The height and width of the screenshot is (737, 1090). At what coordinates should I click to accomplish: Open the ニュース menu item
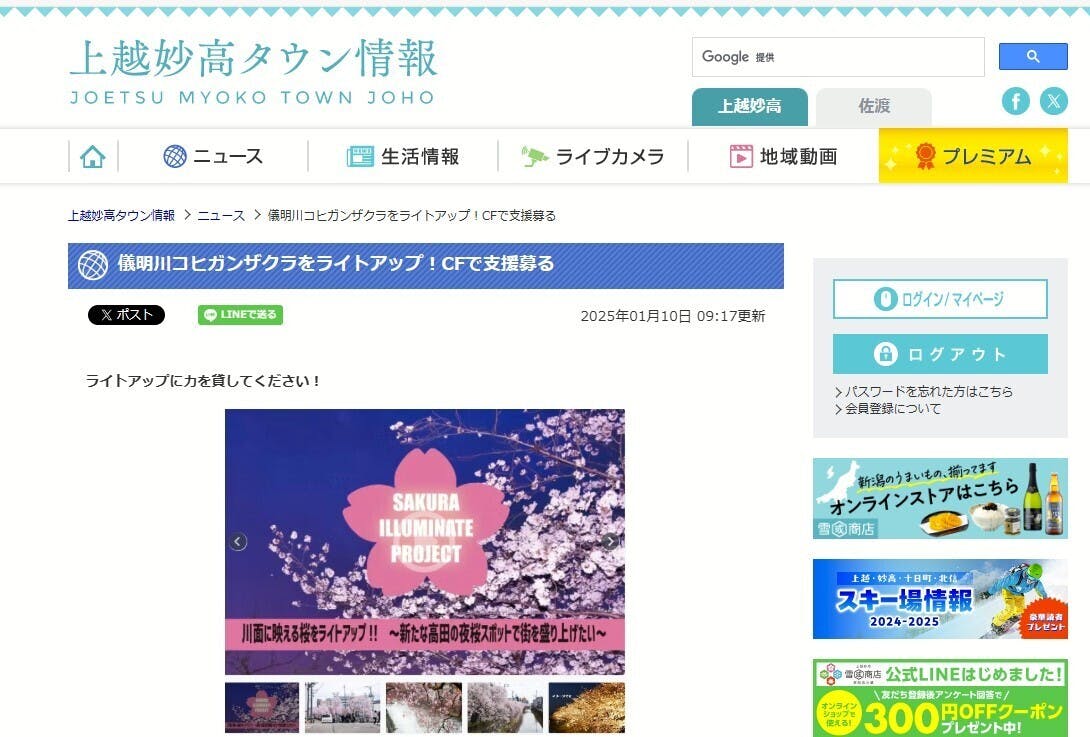pos(213,156)
